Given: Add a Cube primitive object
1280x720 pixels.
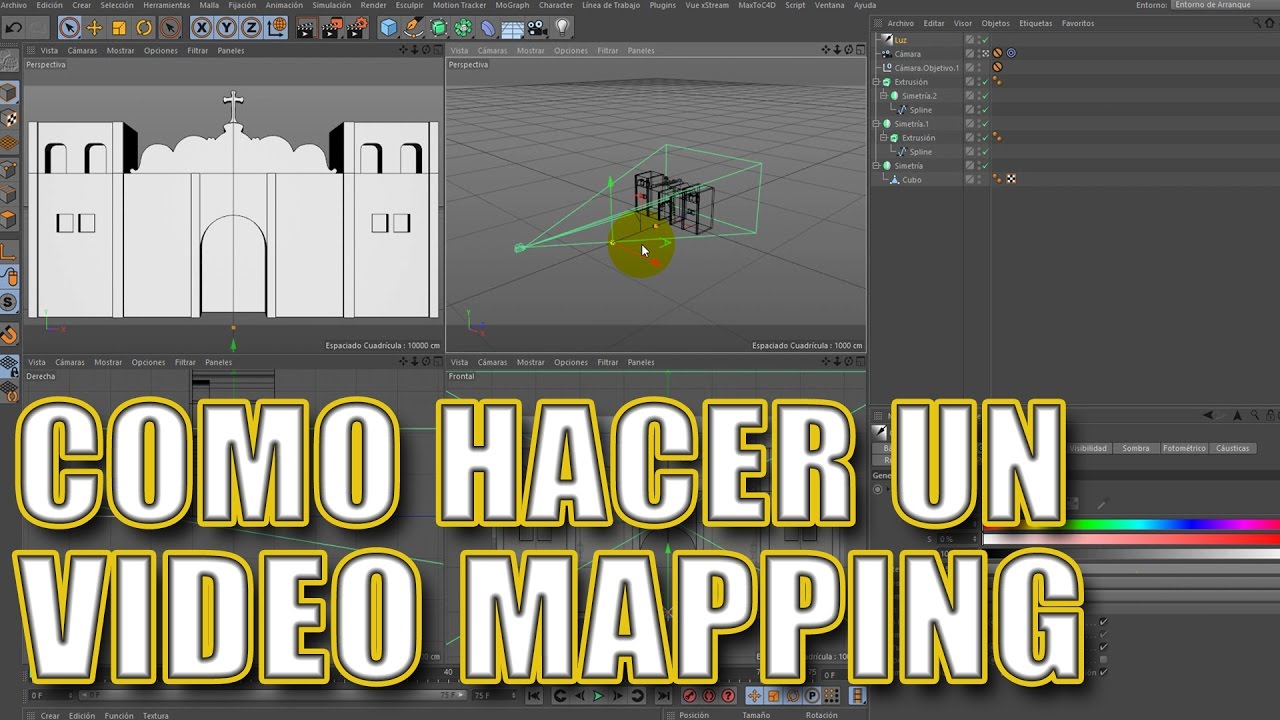Looking at the screenshot, I should [388, 28].
